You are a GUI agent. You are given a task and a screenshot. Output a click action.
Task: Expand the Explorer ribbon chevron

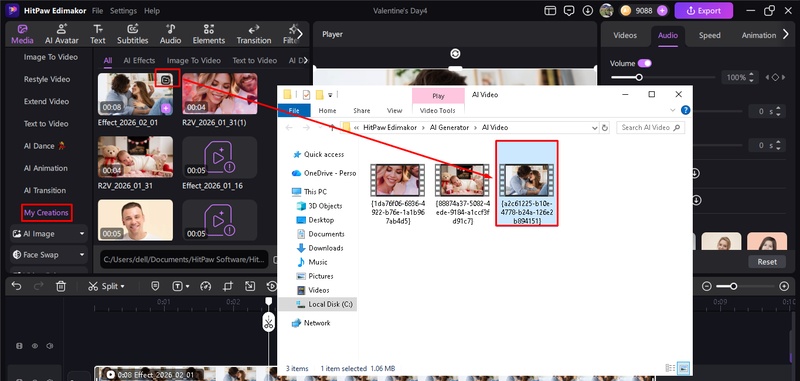(x=672, y=110)
